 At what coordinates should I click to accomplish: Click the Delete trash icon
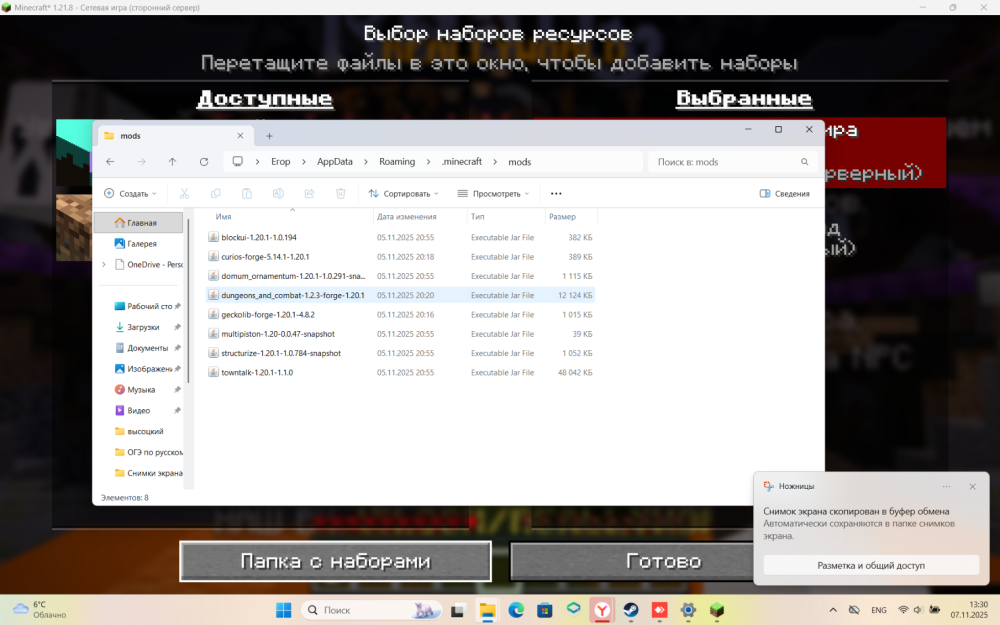(x=341, y=193)
